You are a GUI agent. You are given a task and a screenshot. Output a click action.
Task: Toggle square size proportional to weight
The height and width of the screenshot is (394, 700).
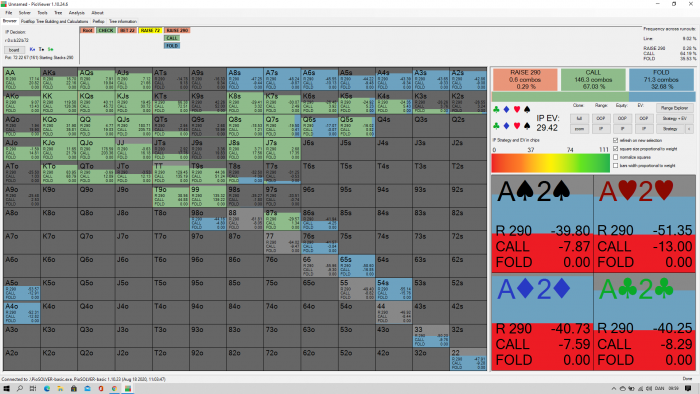pos(616,149)
